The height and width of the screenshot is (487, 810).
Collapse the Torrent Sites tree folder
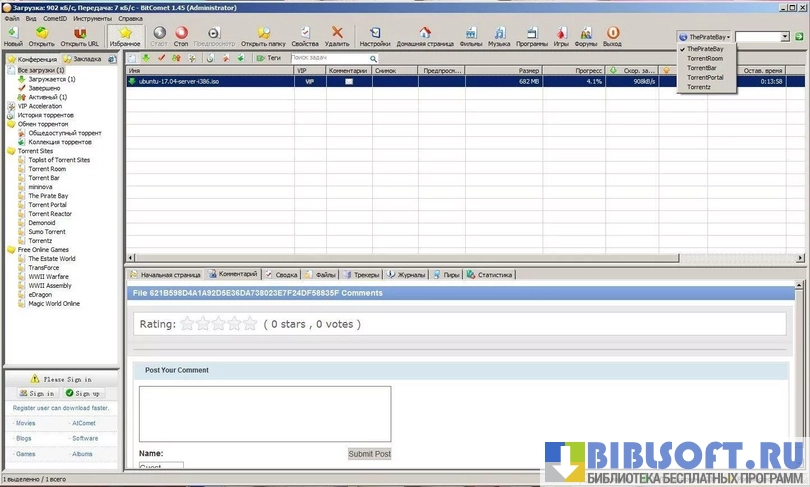pos(10,151)
